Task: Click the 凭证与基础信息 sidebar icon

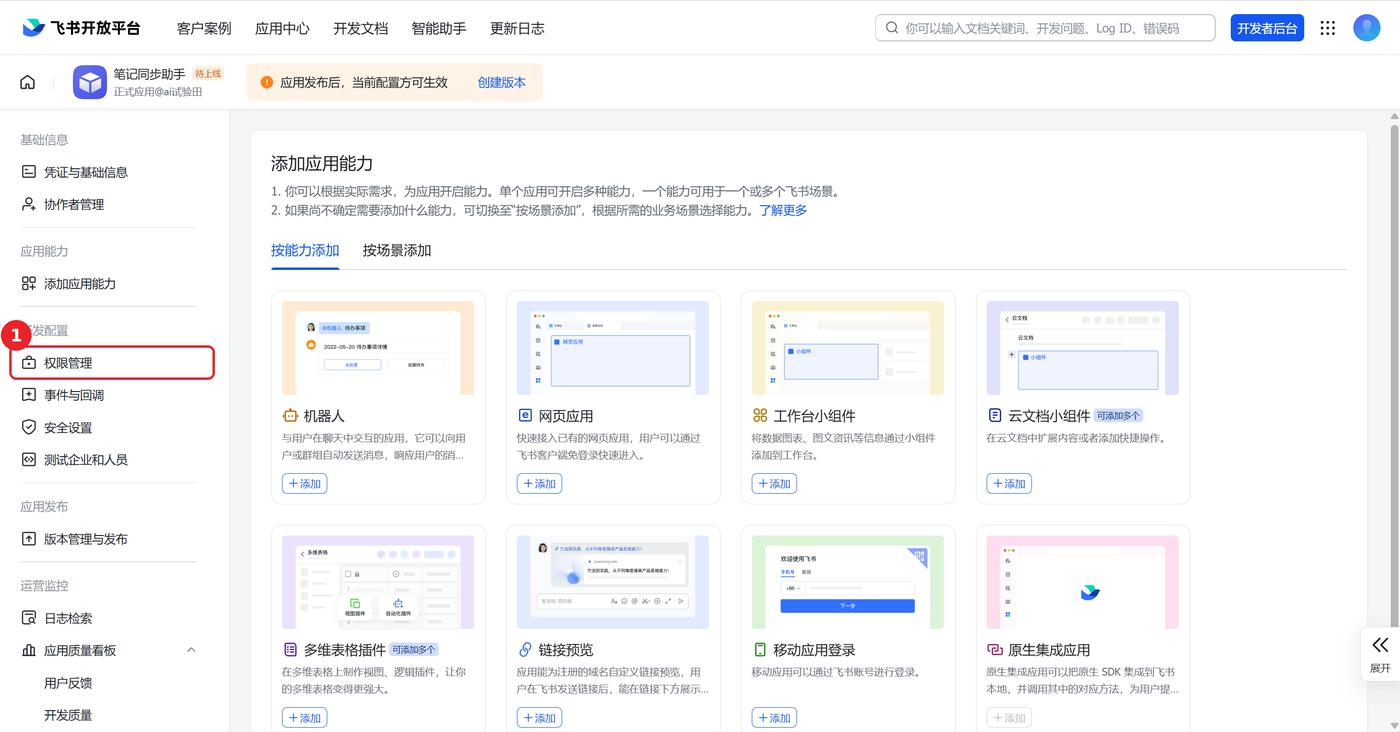Action: tap(29, 172)
